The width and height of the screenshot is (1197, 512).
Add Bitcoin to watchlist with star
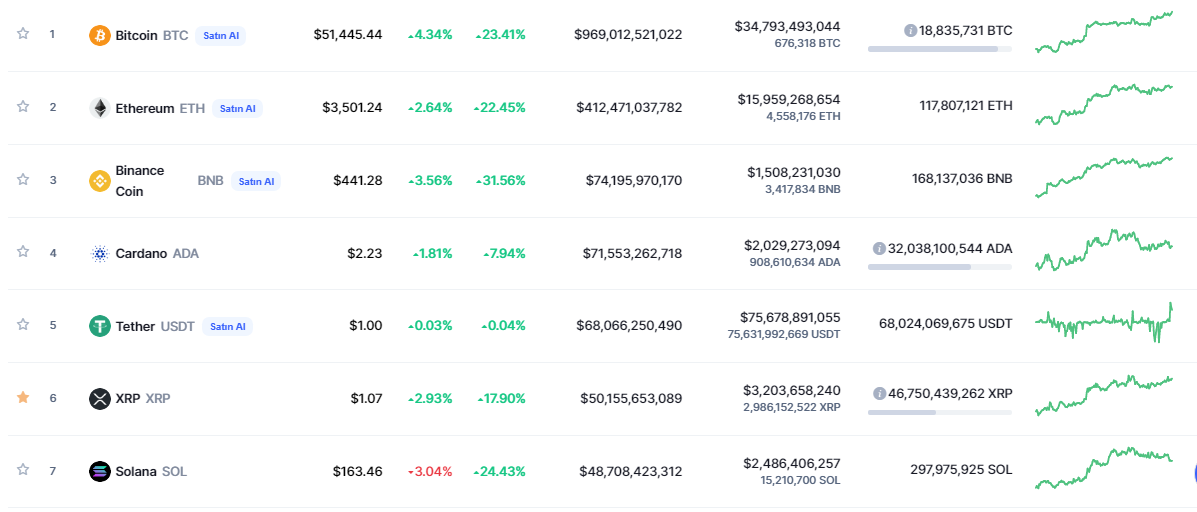[x=23, y=34]
